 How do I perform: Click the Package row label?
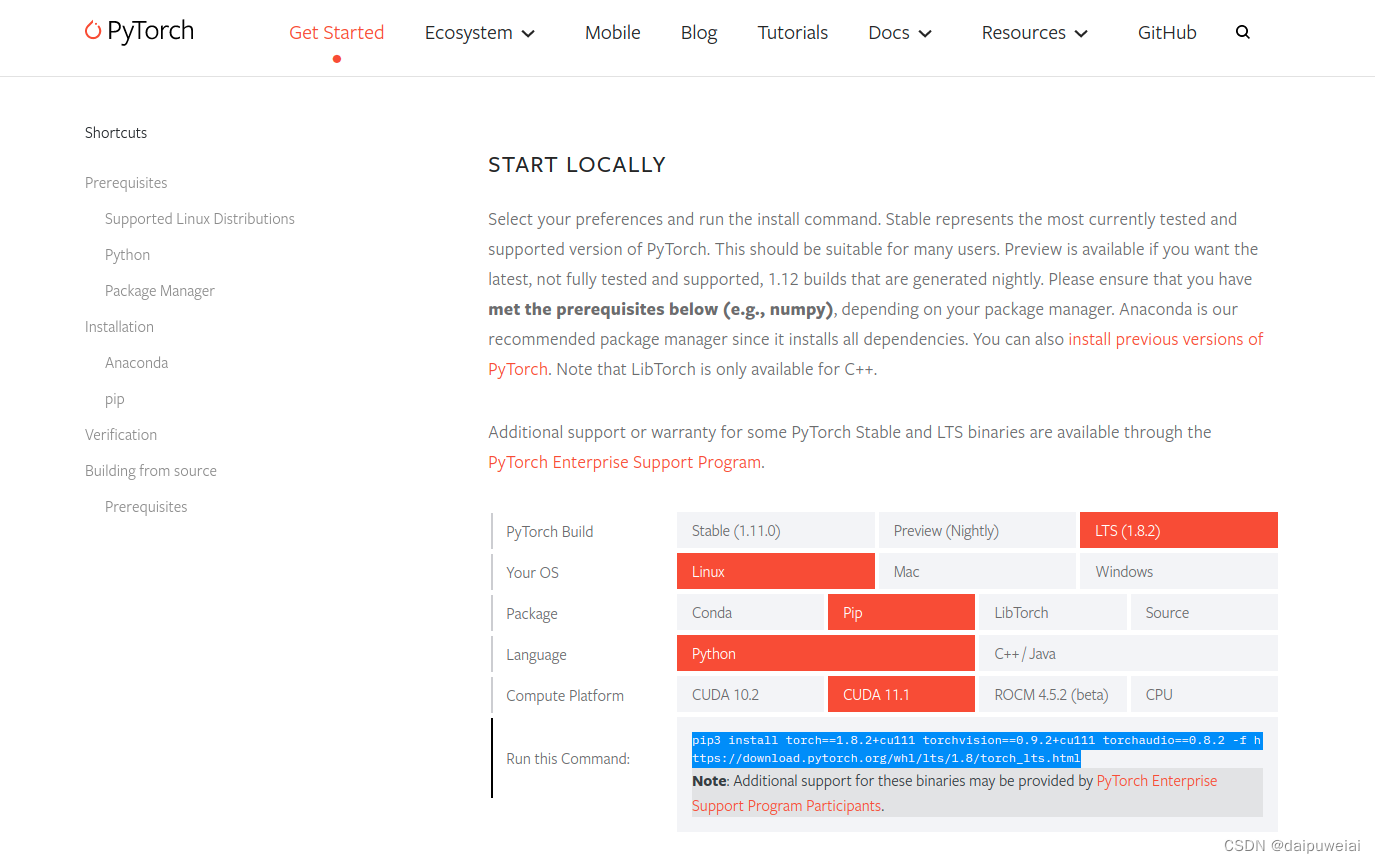(531, 613)
